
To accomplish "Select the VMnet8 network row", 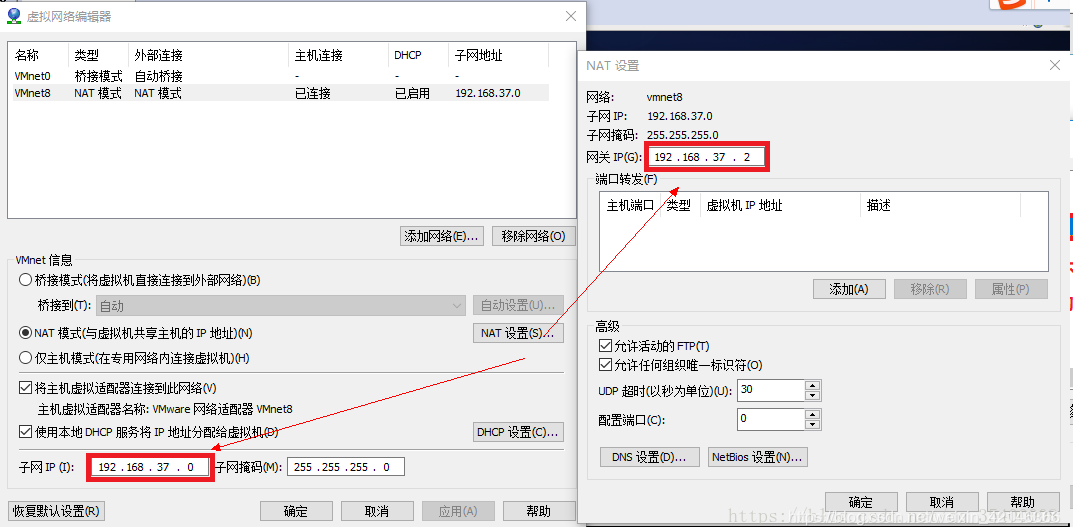I will pos(281,93).
